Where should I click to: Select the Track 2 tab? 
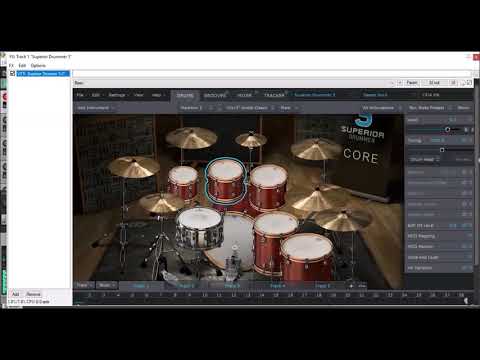tap(186, 286)
